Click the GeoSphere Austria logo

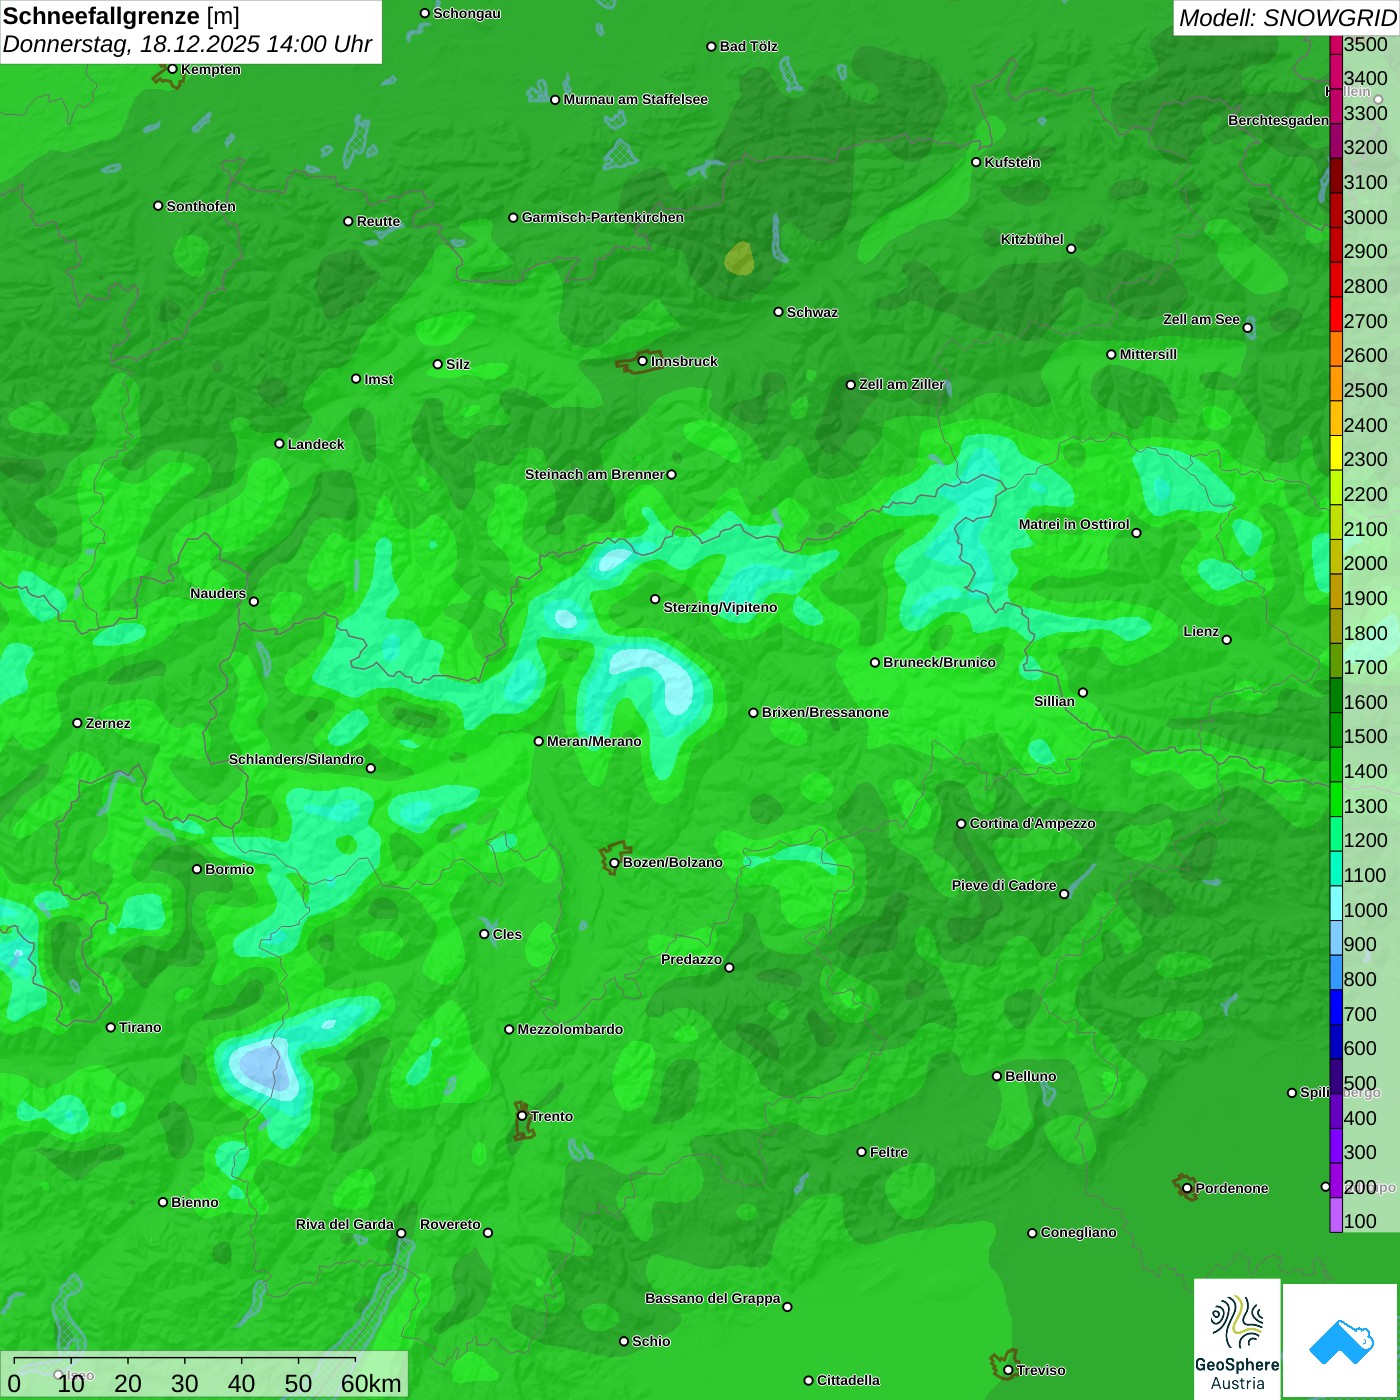tap(1237, 1341)
